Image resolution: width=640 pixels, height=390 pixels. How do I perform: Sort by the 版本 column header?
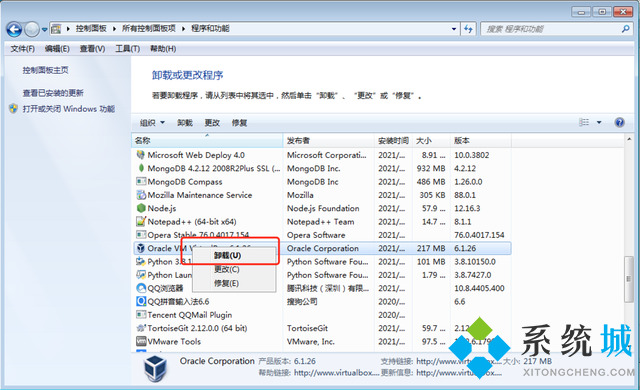pos(480,141)
